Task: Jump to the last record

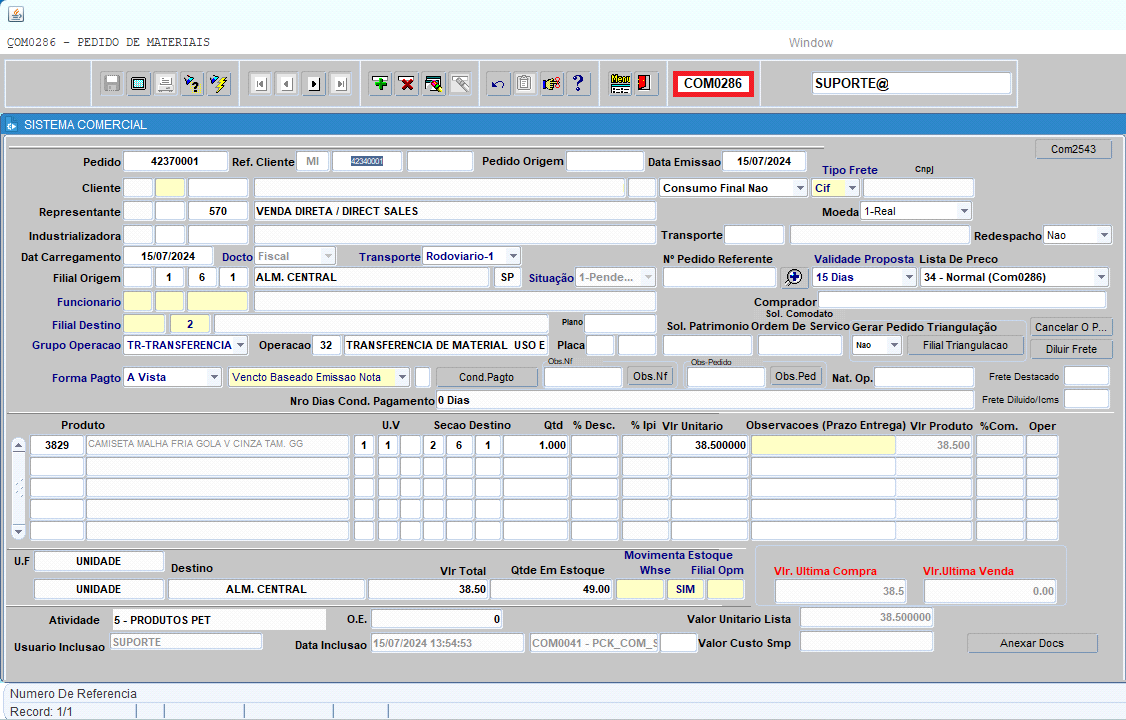Action: tap(340, 84)
